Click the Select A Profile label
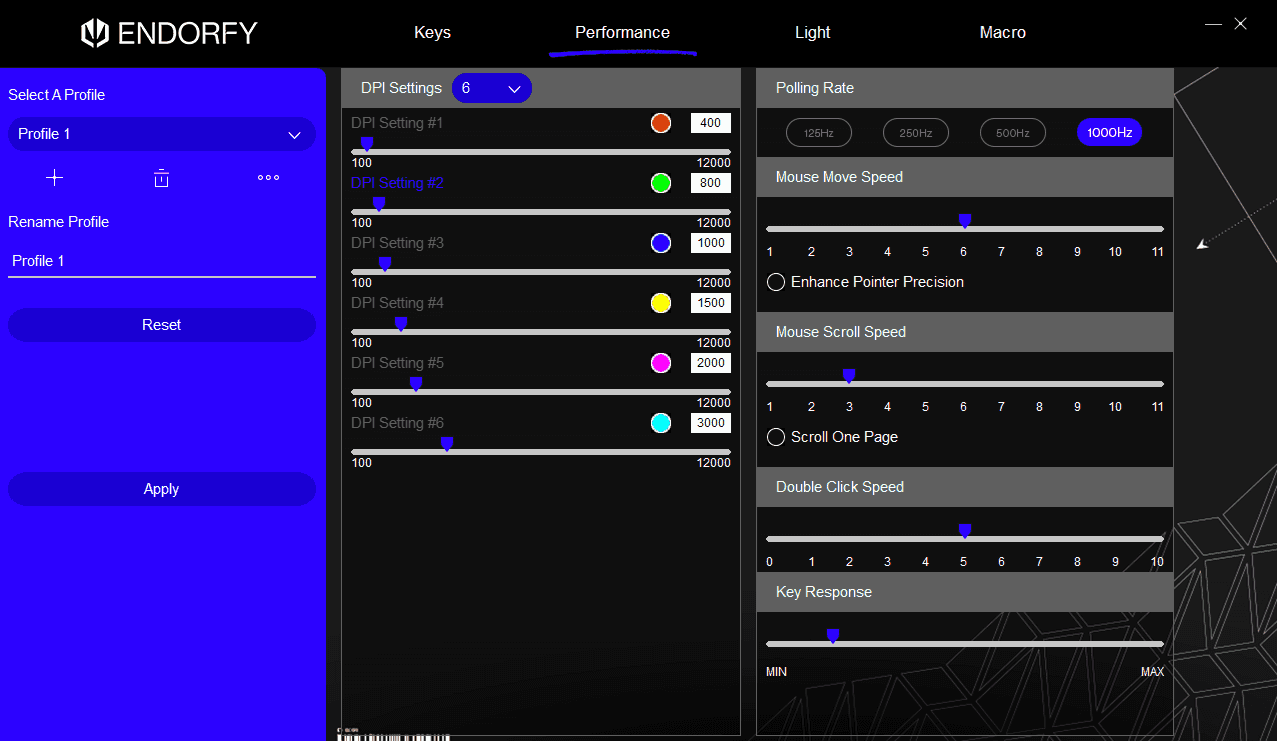Image resolution: width=1277 pixels, height=741 pixels. click(x=57, y=95)
